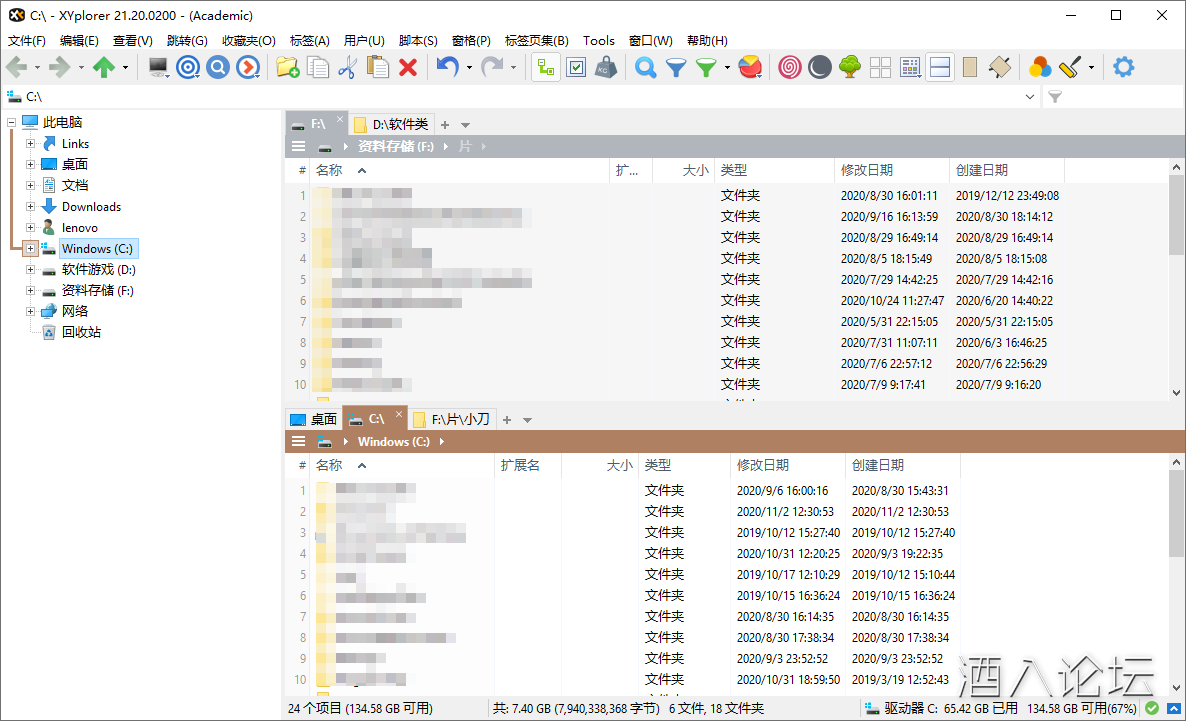Click the color filters balls icon
The height and width of the screenshot is (721, 1186).
tap(1040, 67)
